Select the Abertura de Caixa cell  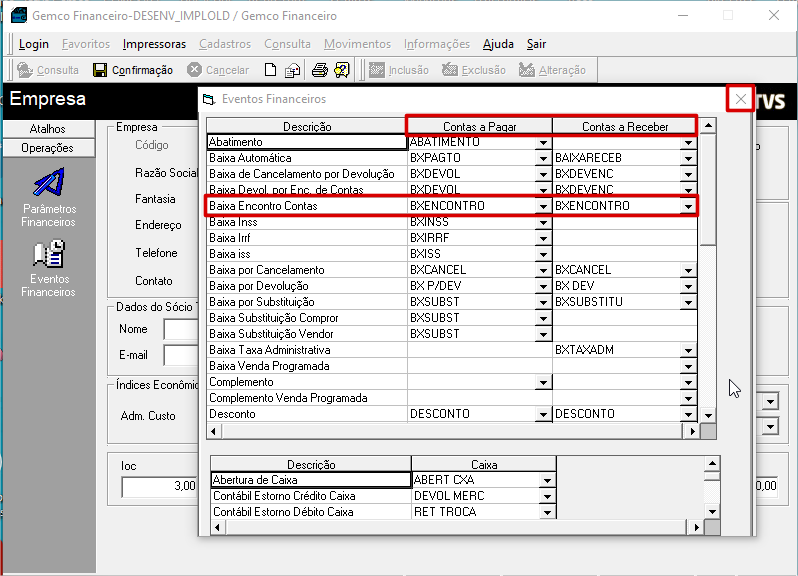click(310, 480)
